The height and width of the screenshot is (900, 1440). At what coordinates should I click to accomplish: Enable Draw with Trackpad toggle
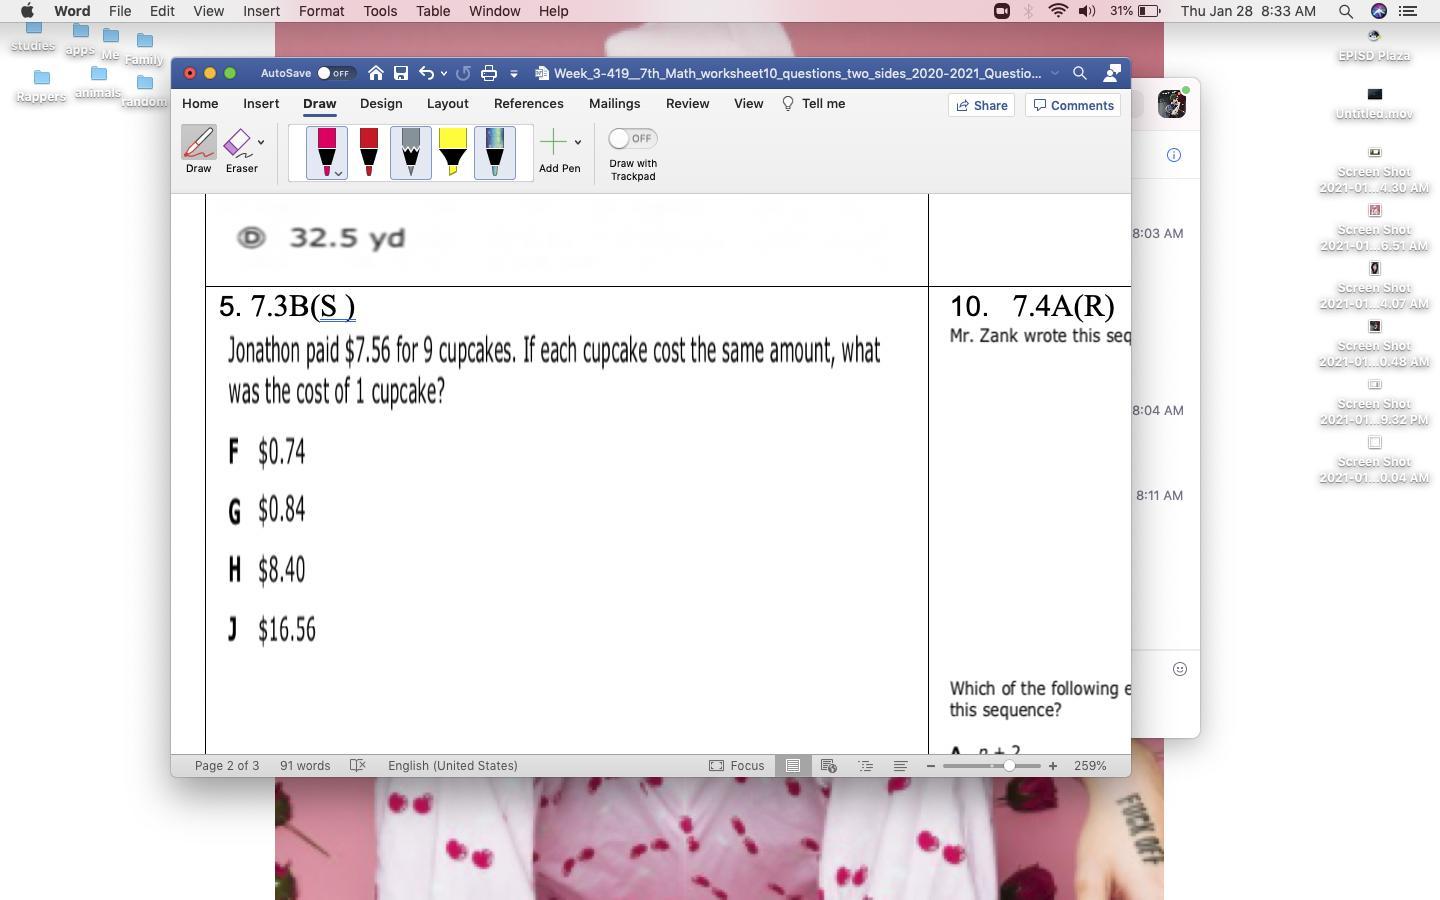point(632,138)
